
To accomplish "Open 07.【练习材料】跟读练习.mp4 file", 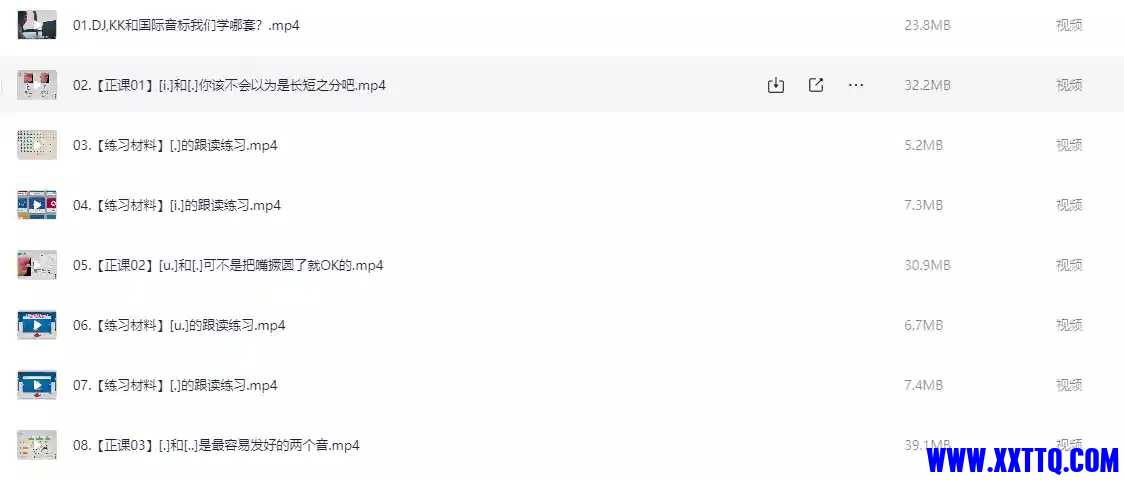I will click(175, 385).
